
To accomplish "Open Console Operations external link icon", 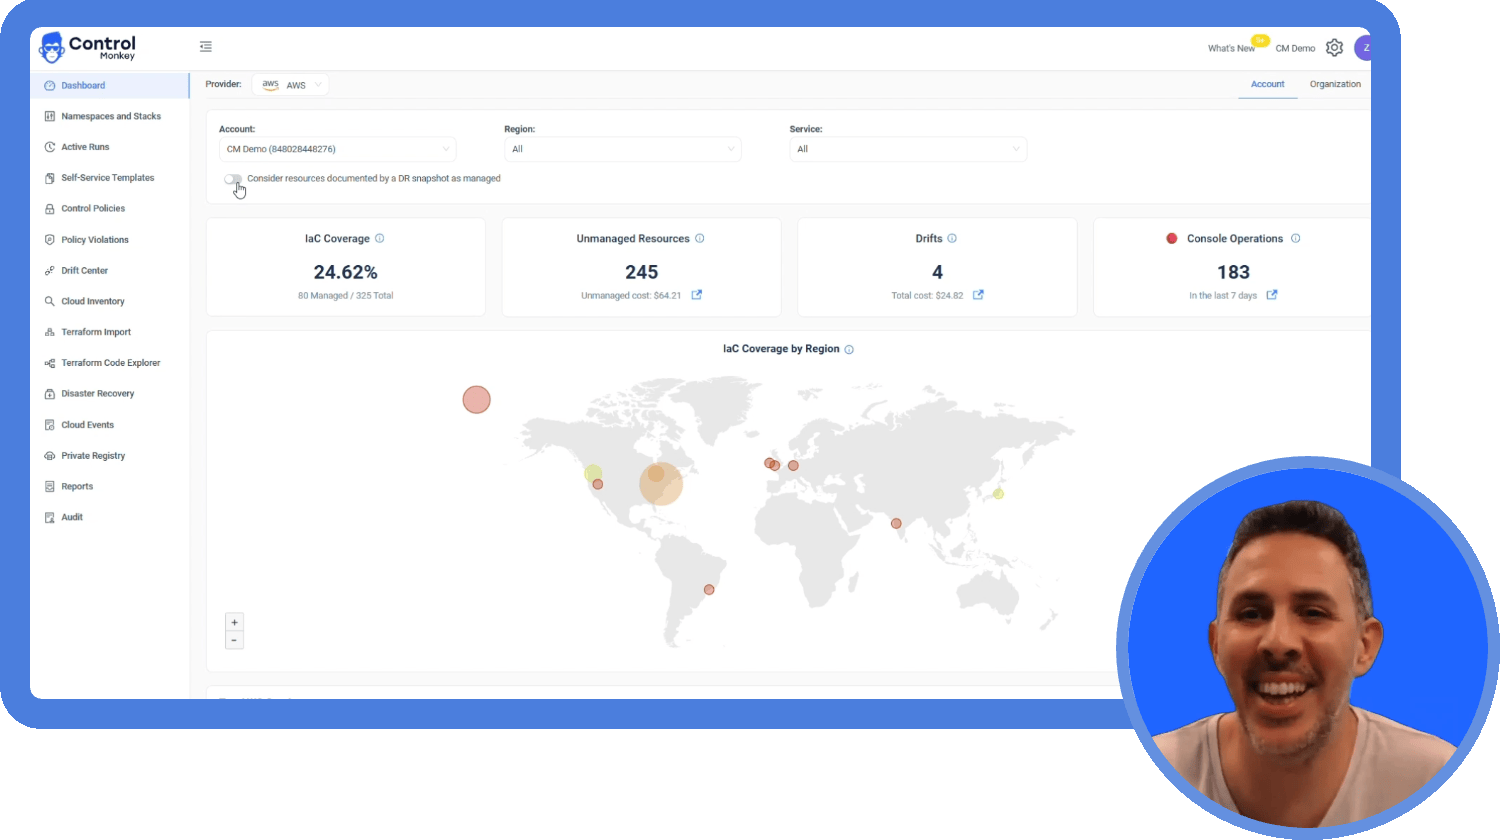I will click(x=1272, y=295).
